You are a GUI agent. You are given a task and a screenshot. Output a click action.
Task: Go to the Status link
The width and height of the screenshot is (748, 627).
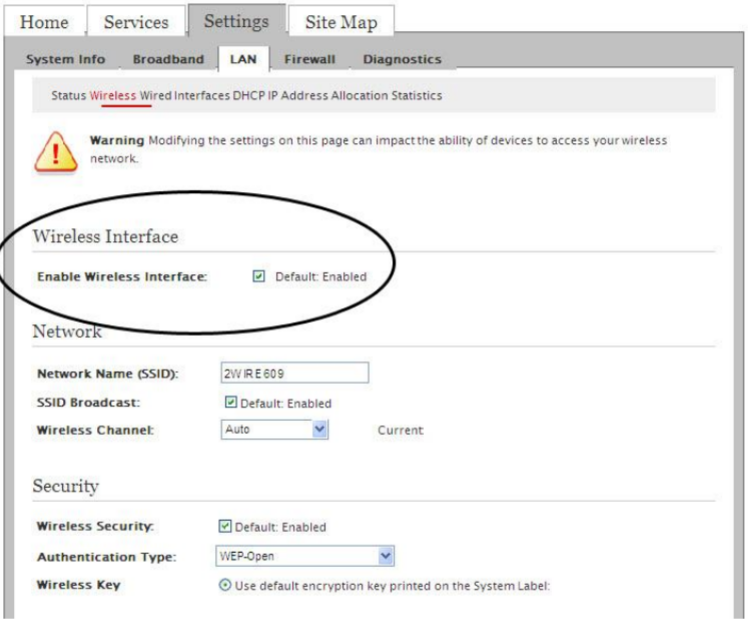click(68, 95)
